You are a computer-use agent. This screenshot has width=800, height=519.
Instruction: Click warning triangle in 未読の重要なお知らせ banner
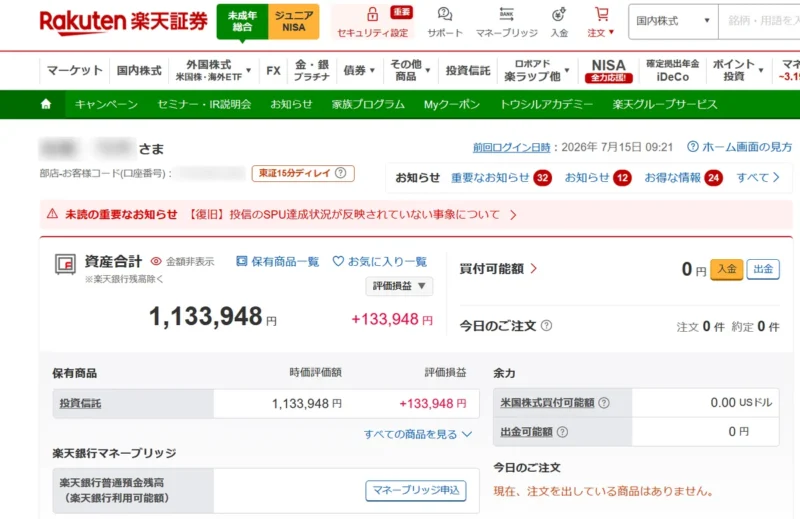tap(52, 214)
